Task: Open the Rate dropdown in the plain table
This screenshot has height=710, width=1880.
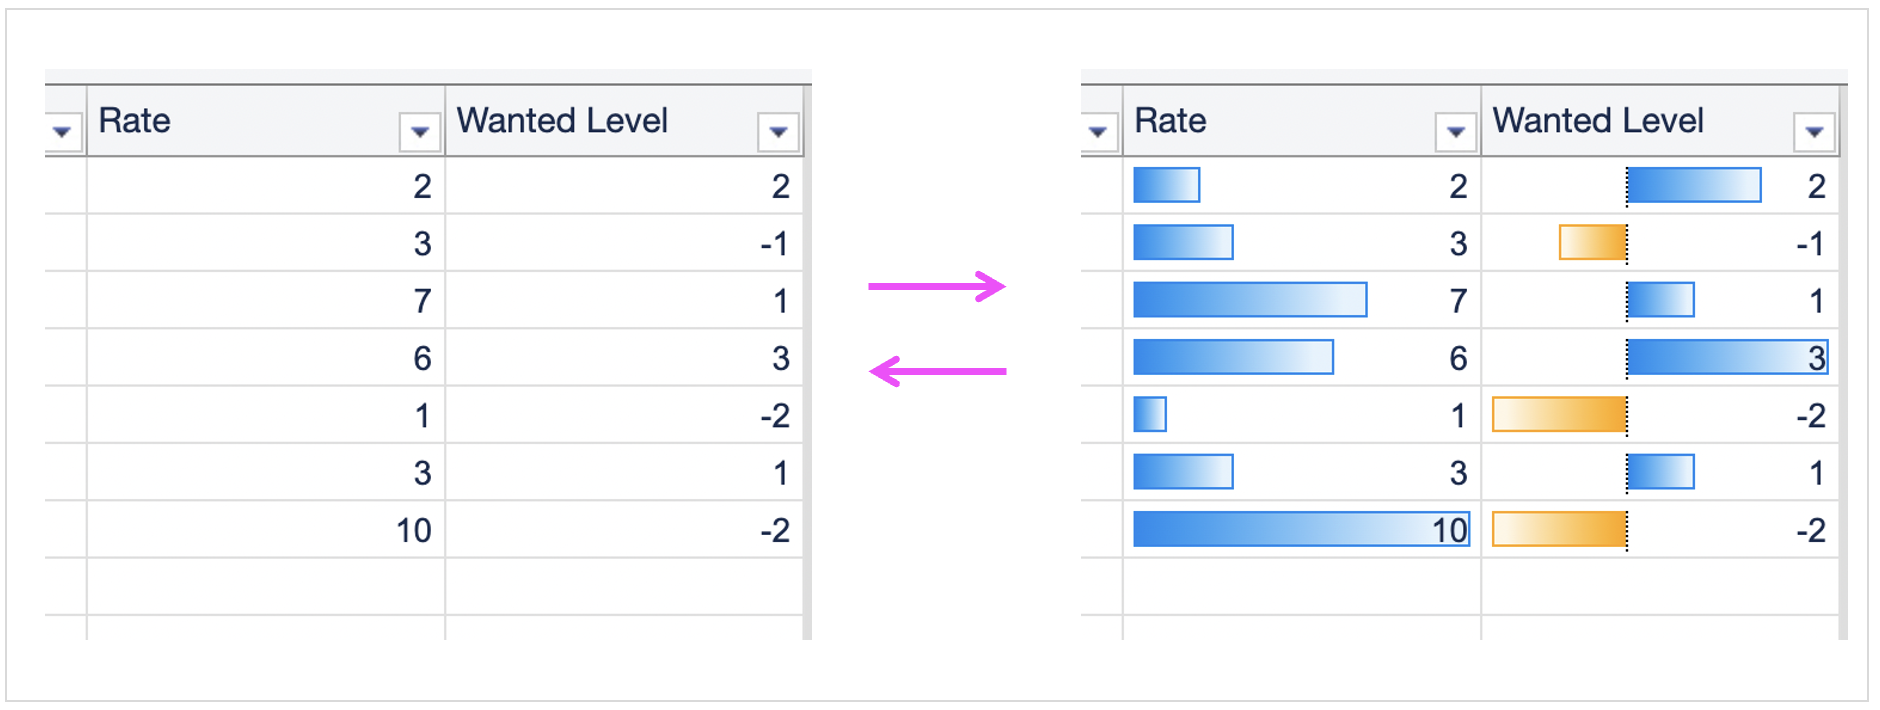Action: 420,132
